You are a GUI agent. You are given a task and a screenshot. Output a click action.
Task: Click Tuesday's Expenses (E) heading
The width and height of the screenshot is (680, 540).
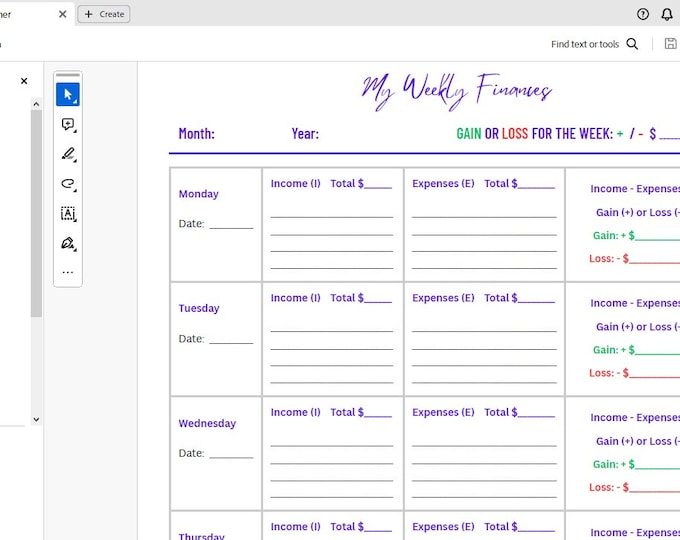pyautogui.click(x=443, y=298)
